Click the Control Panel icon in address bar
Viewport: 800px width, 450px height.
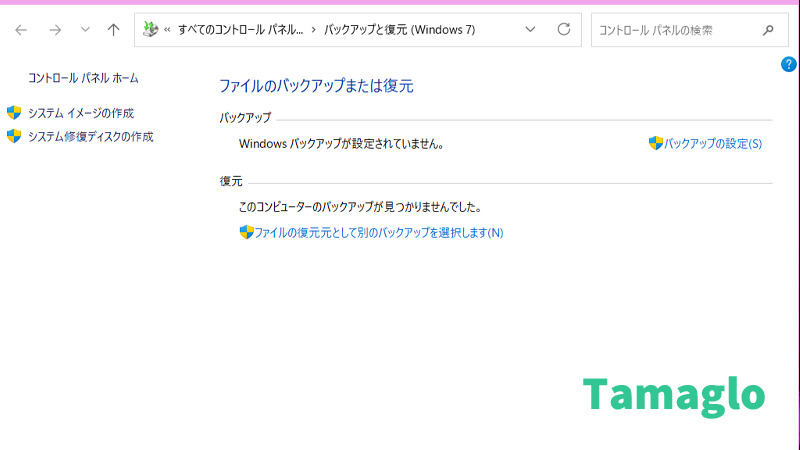click(150, 30)
